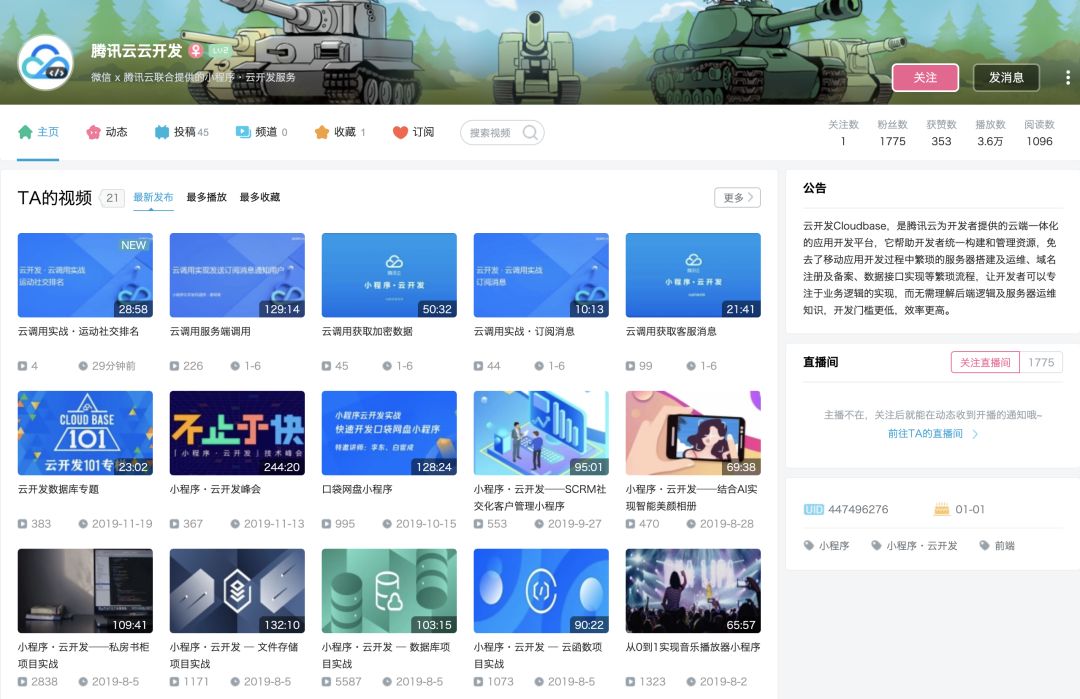Click the 粉丝数 1775 followers count
The height and width of the screenshot is (699, 1080).
click(x=892, y=133)
